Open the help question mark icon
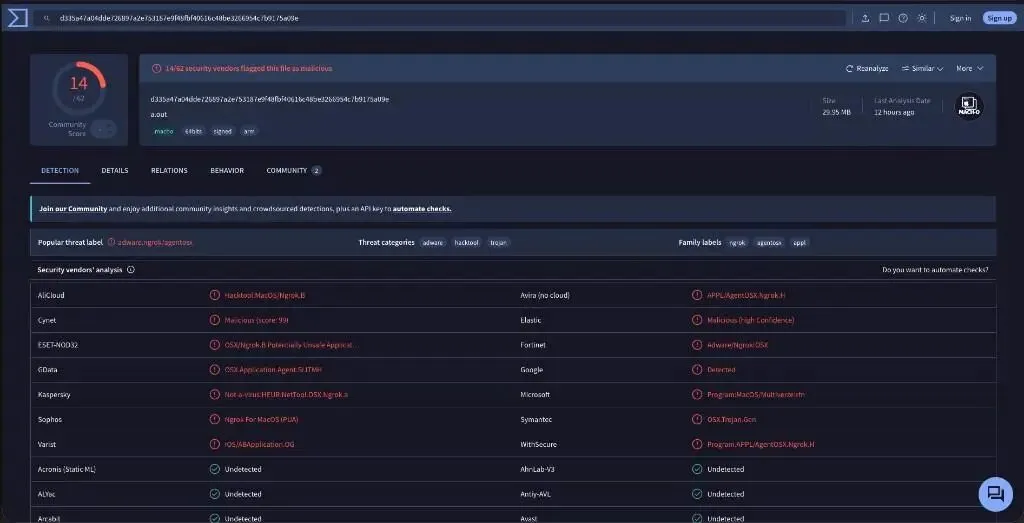The width and height of the screenshot is (1024, 523). pyautogui.click(x=903, y=18)
